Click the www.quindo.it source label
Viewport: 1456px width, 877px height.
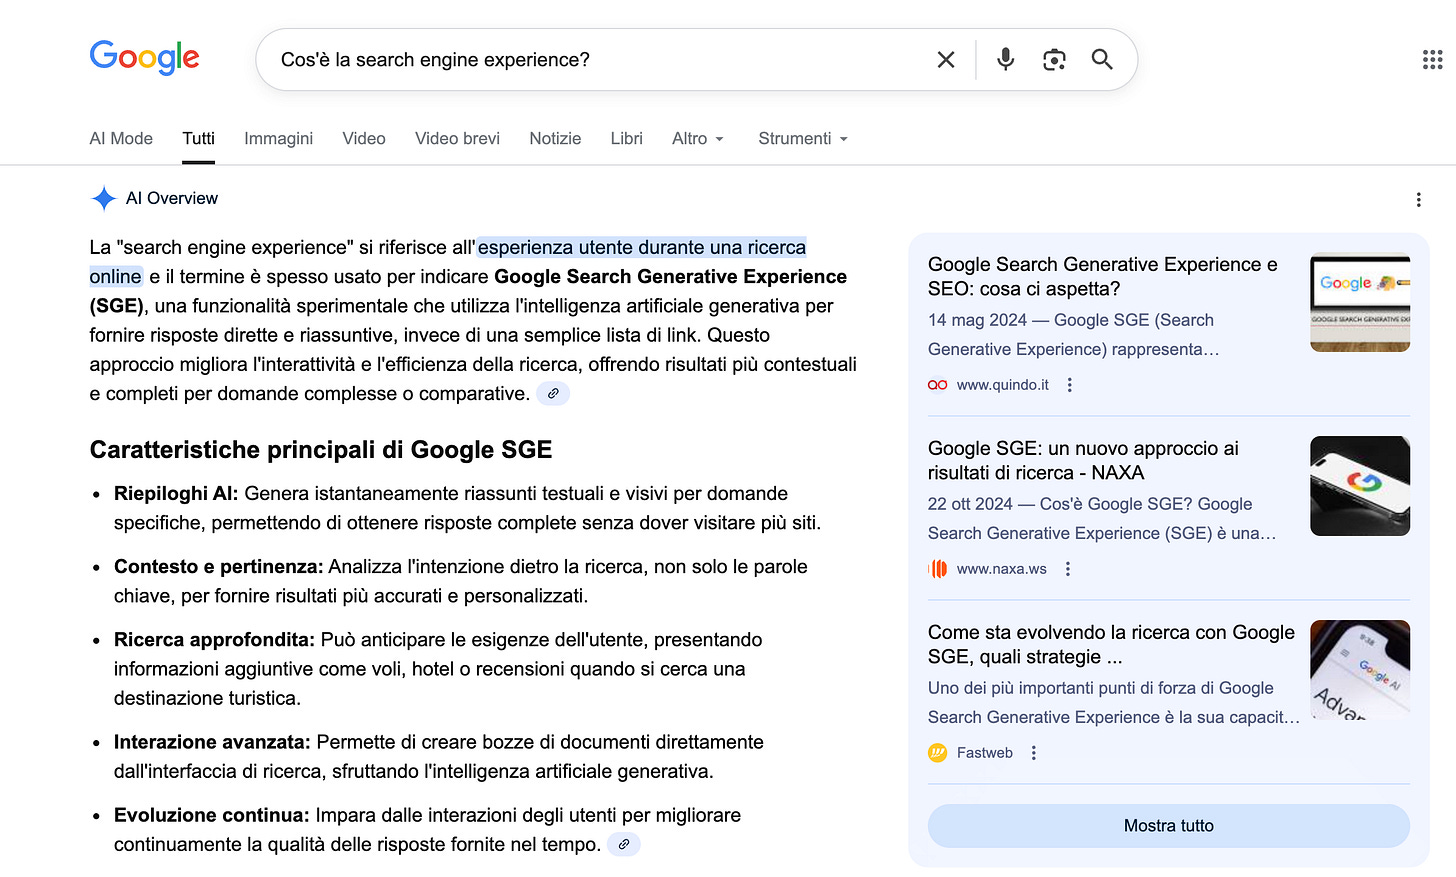[x=1003, y=385]
